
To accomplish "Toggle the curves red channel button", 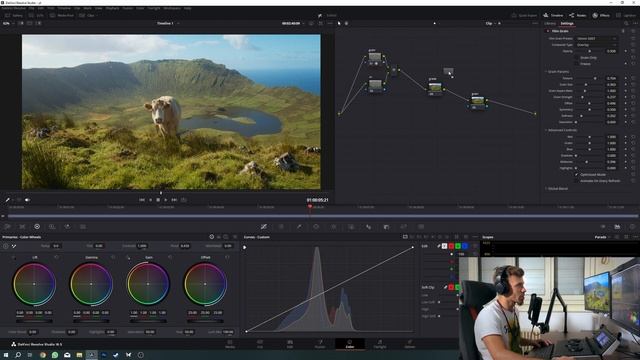I will (451, 246).
